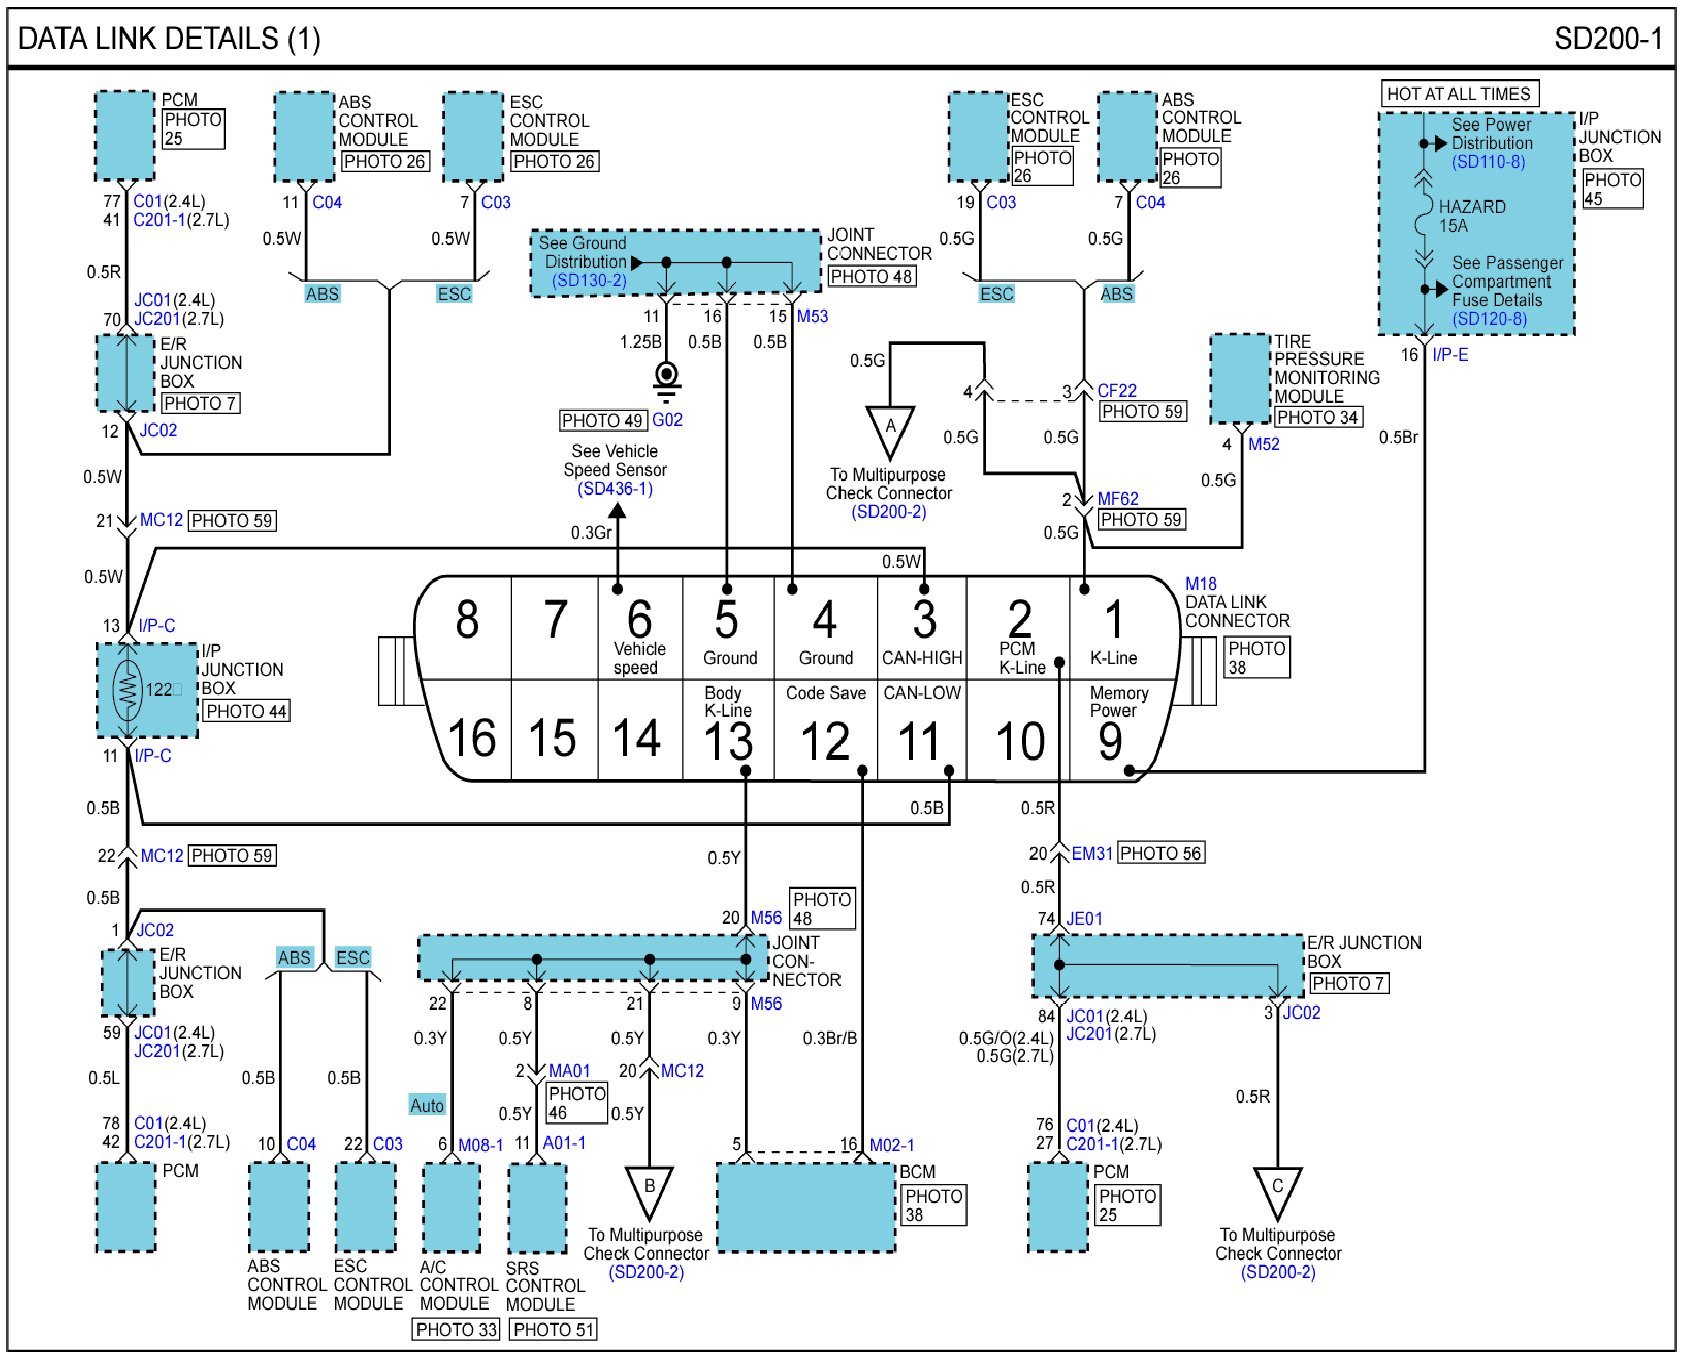Open PHOTO 34 for the tire pressure module
Image resolution: width=1681 pixels, height=1360 pixels.
point(1318,418)
